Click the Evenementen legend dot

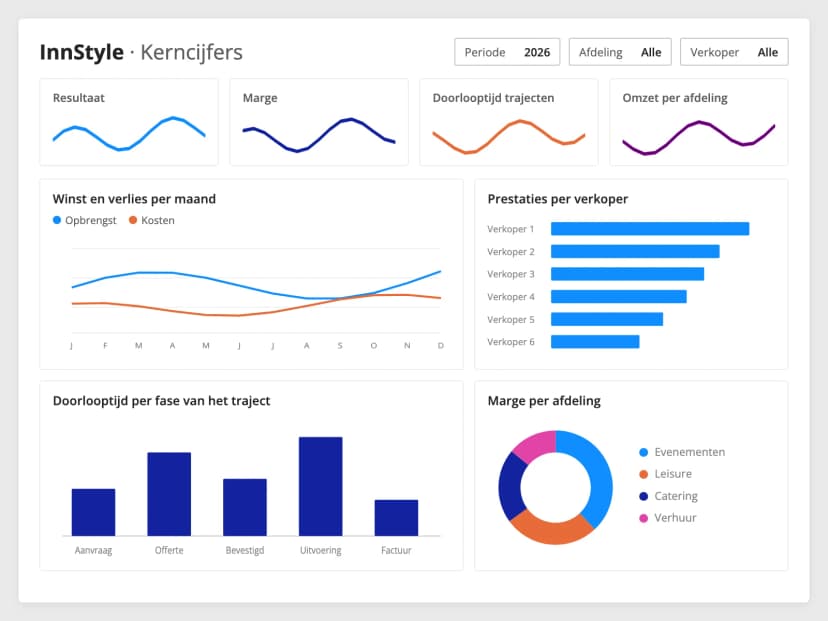click(643, 452)
